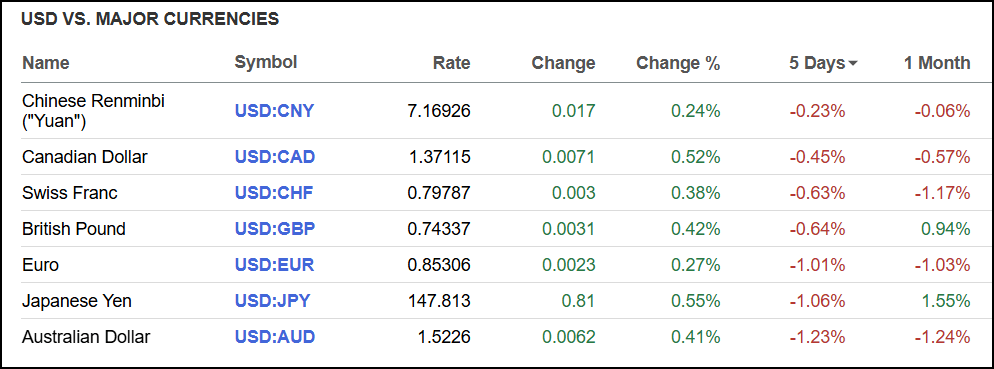Click the 1-month value -1.03%
Viewport: 994px width, 369px height.
(x=942, y=264)
